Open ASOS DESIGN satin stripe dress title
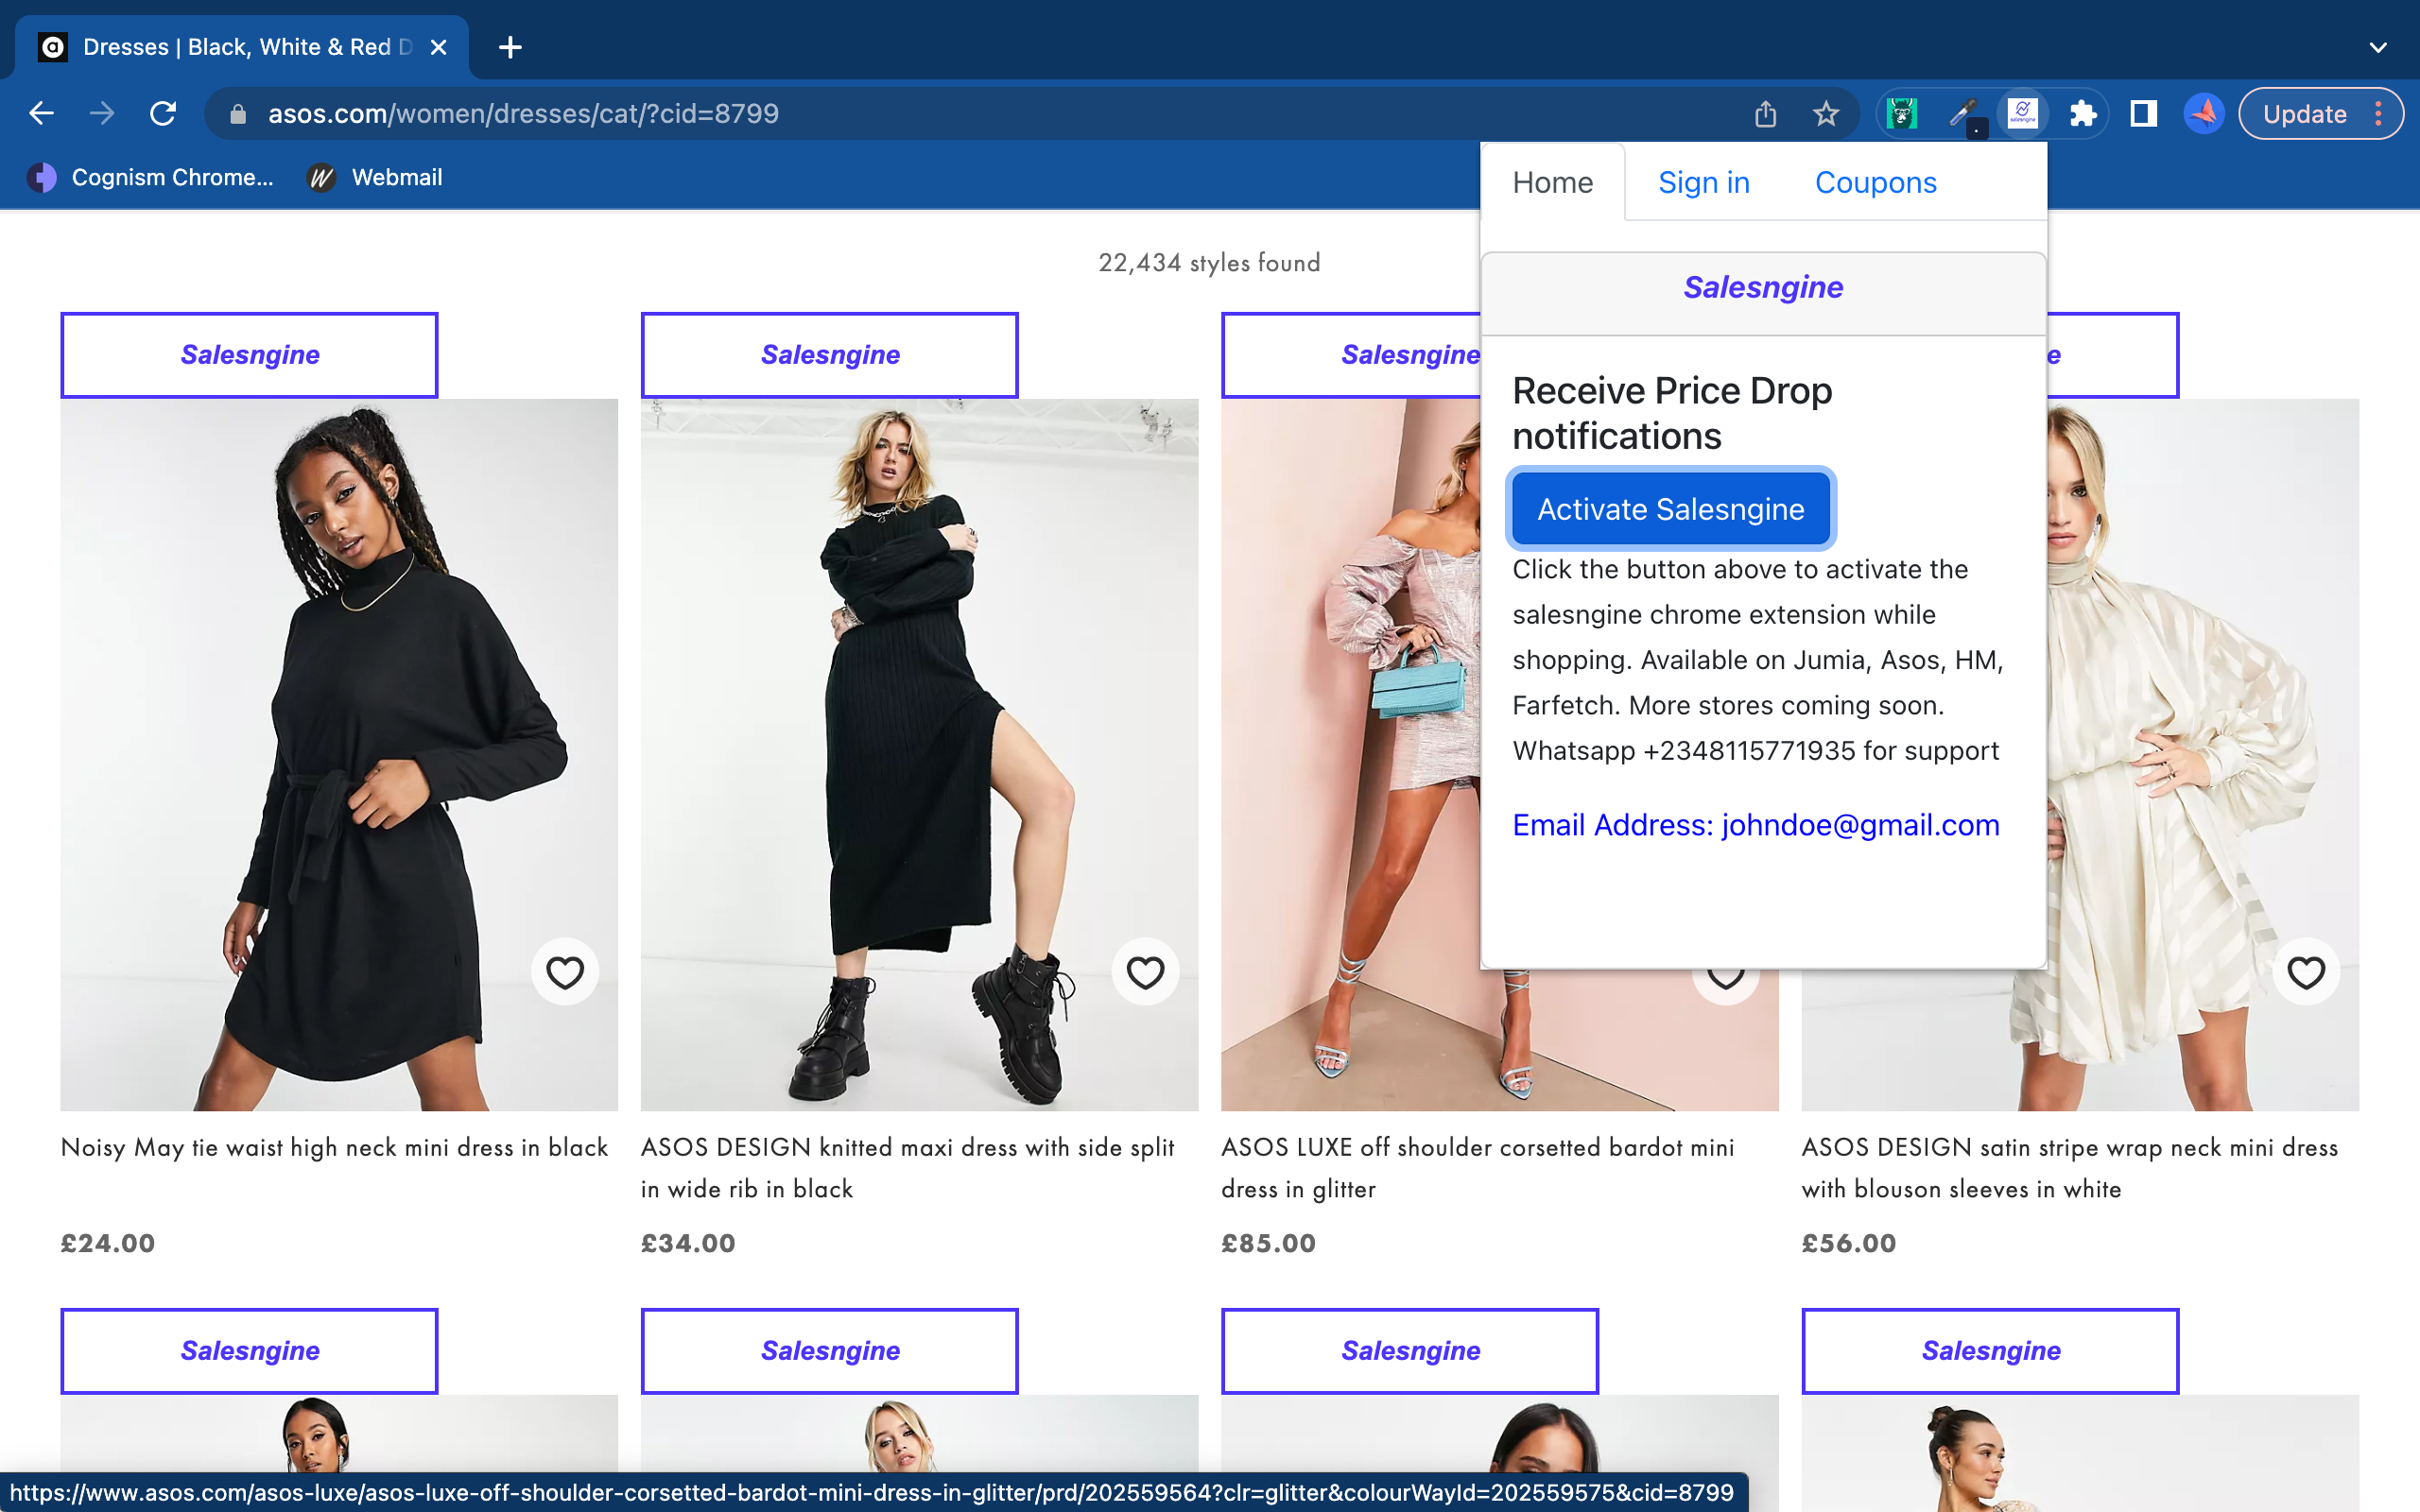This screenshot has width=2420, height=1512. pyautogui.click(x=2070, y=1168)
